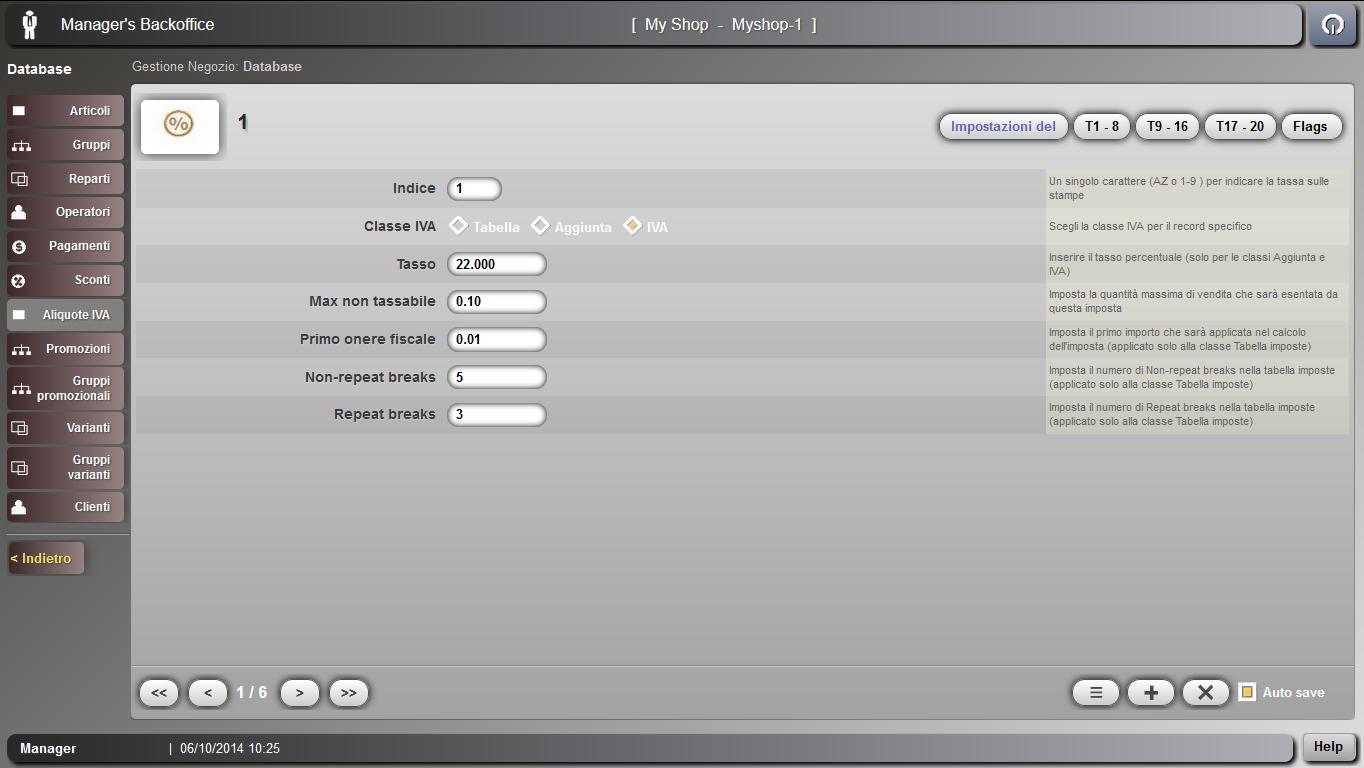Viewport: 1364px width, 768px height.
Task: Click the percent record icon
Action: 179,125
